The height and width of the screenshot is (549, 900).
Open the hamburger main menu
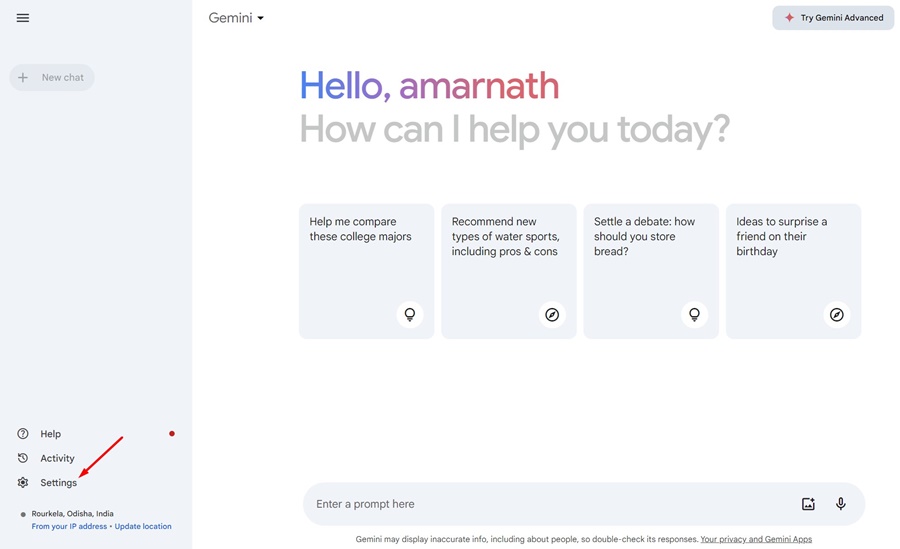tap(23, 18)
